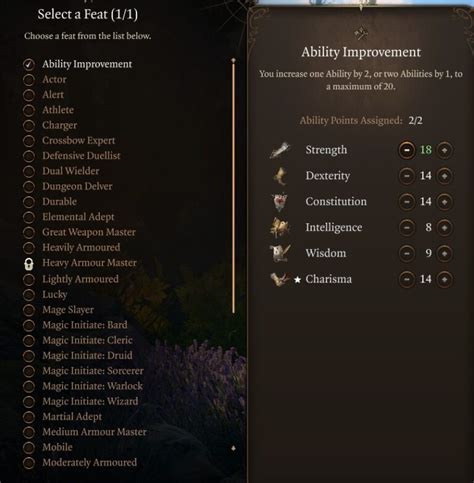474x483 pixels.
Task: Increase Charisma with the plus button
Action: tap(444, 279)
